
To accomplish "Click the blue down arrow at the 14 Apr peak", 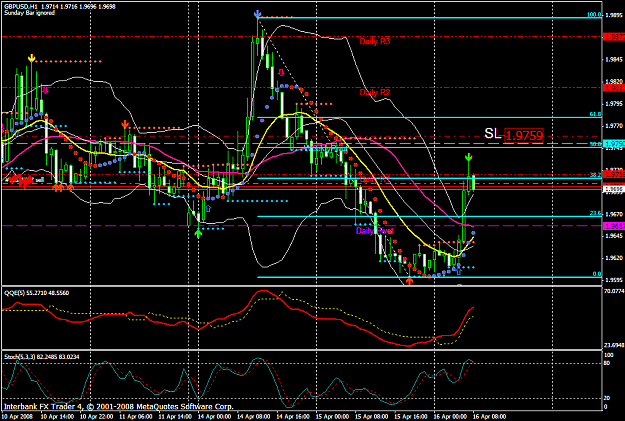I will coord(257,14).
